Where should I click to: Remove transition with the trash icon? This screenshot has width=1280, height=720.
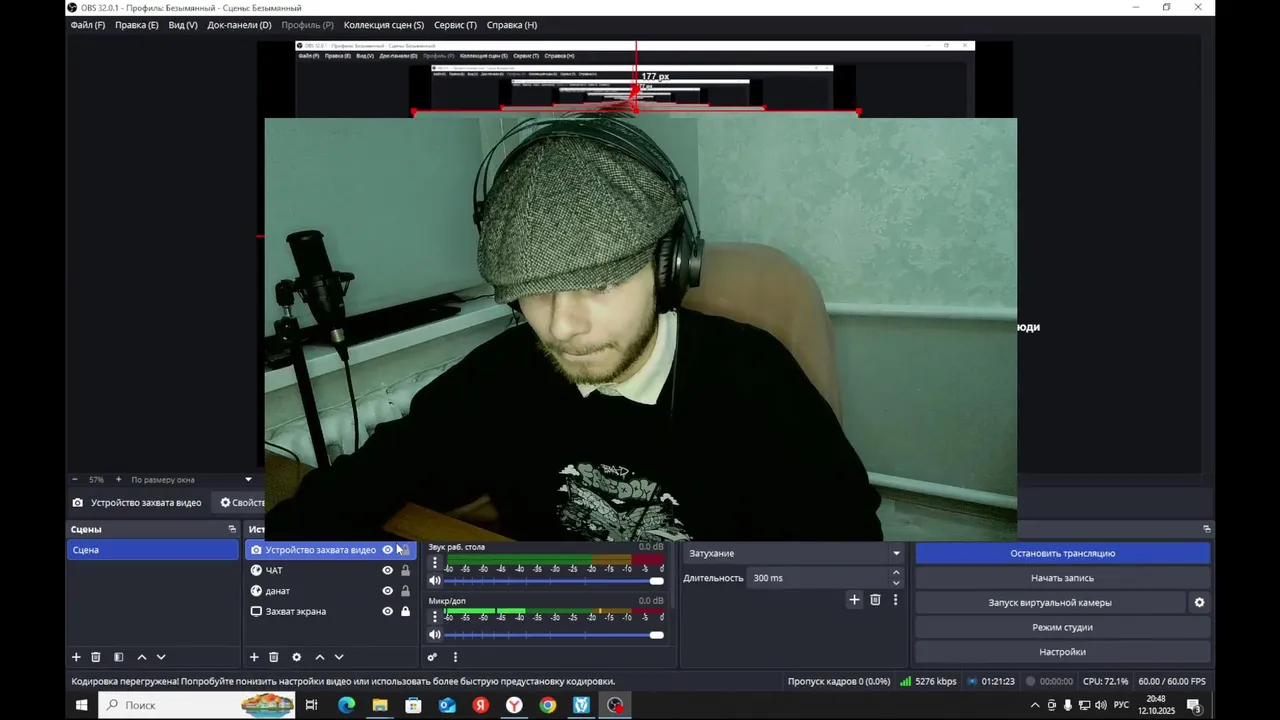coord(875,600)
